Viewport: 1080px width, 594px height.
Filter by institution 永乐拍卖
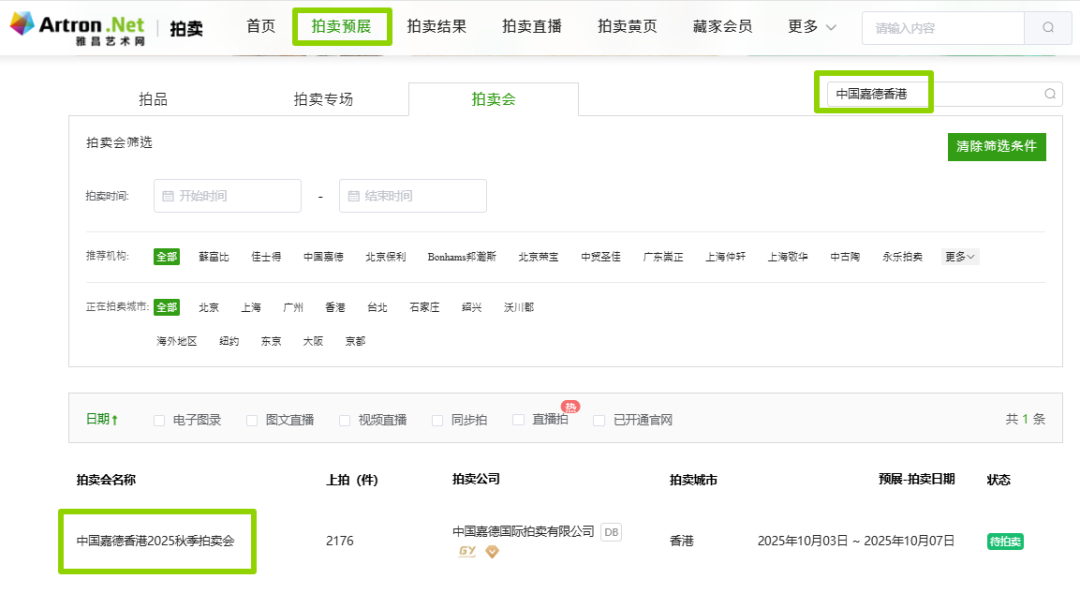pos(902,257)
